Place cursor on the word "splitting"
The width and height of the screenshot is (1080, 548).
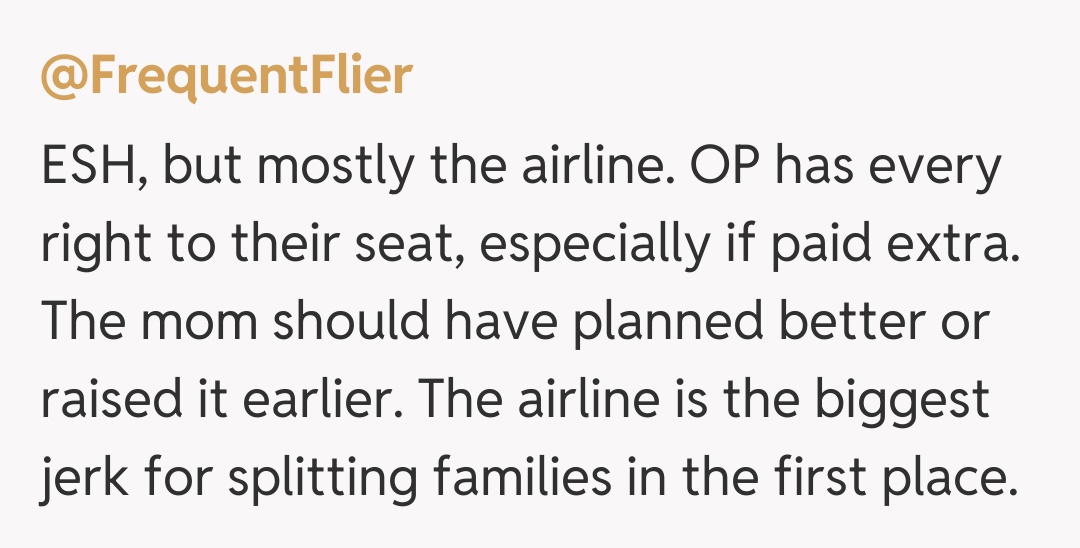tap(313, 480)
